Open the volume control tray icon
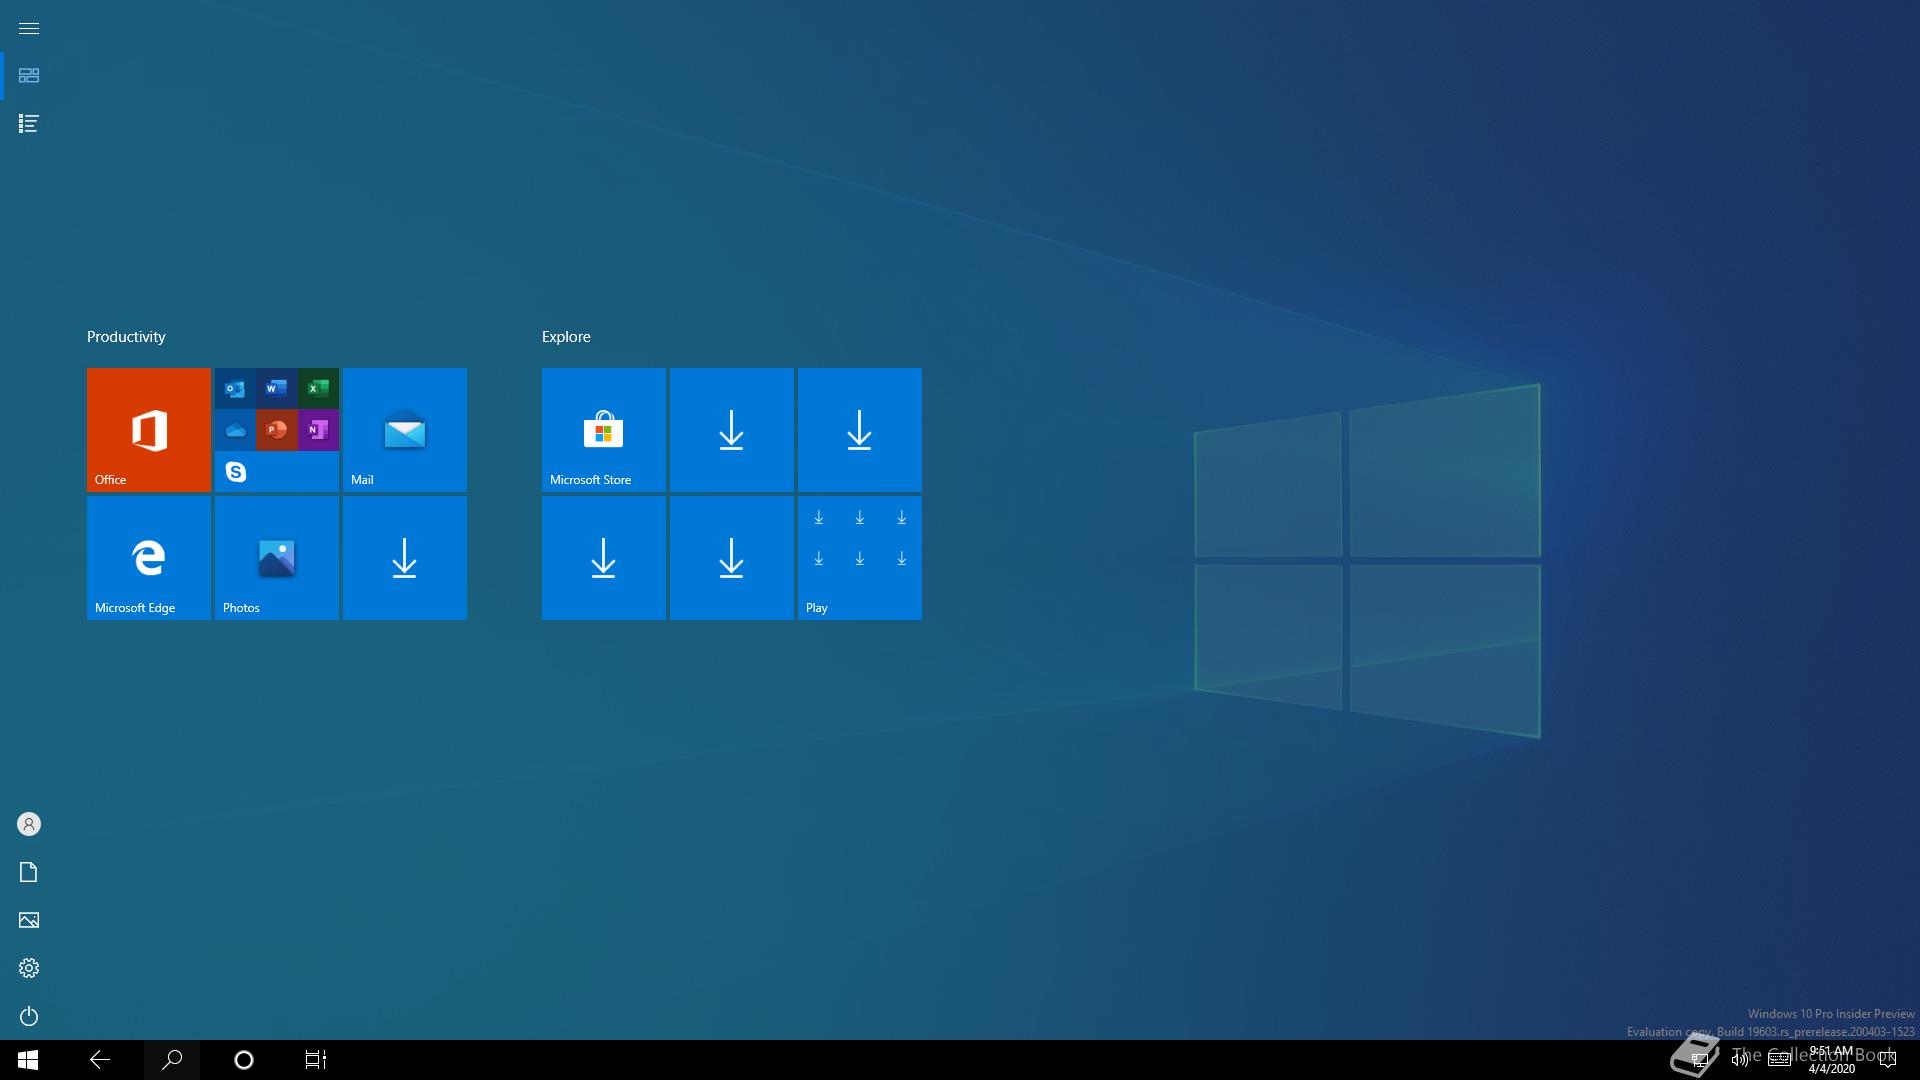This screenshot has height=1080, width=1920. (x=1740, y=1060)
